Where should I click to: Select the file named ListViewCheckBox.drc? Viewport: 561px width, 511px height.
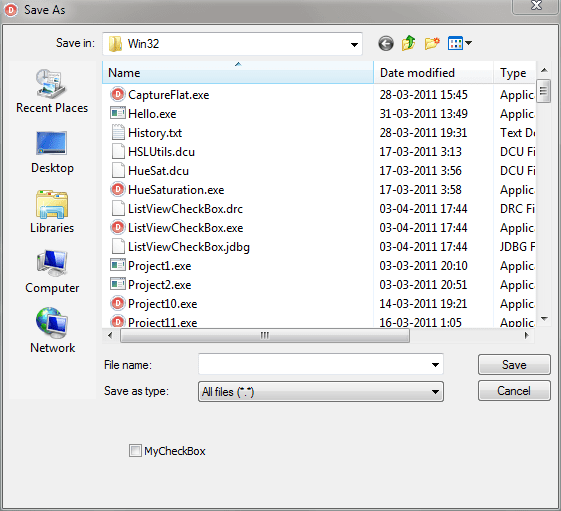[185, 209]
